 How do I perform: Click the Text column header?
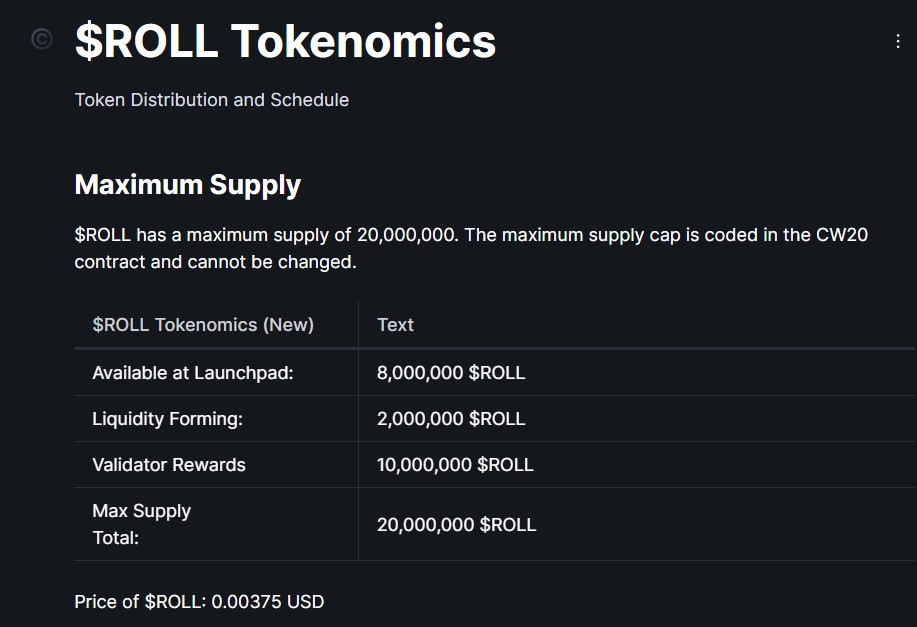coord(395,325)
